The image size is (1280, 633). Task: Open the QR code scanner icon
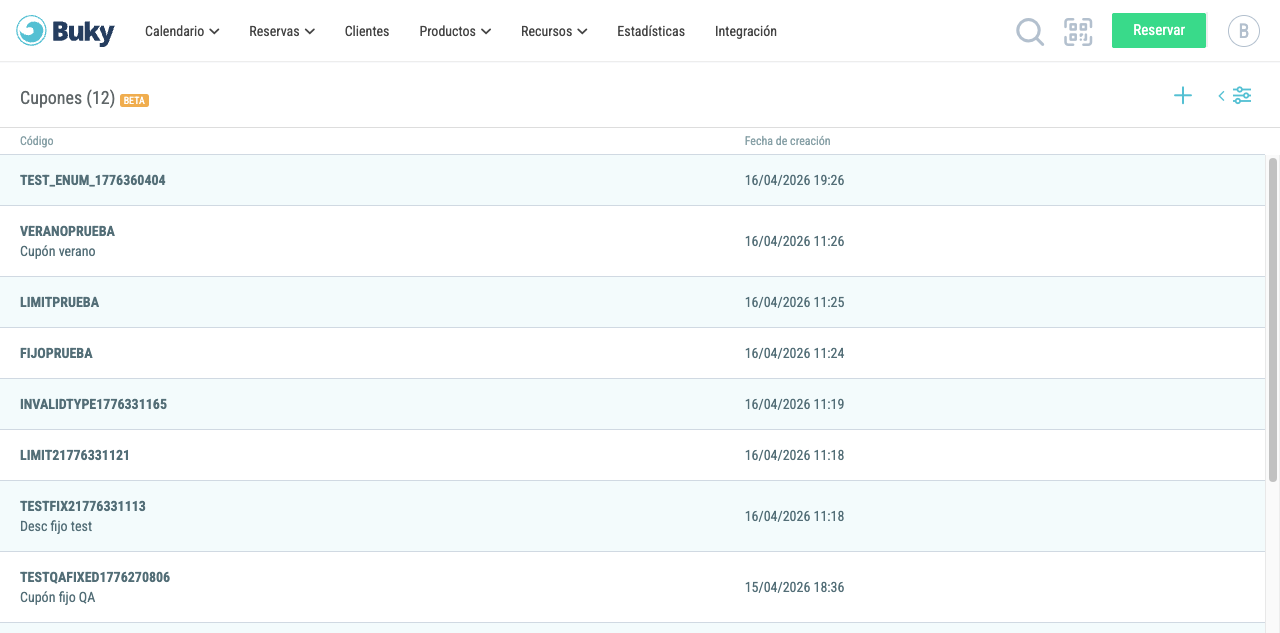[x=1078, y=32]
